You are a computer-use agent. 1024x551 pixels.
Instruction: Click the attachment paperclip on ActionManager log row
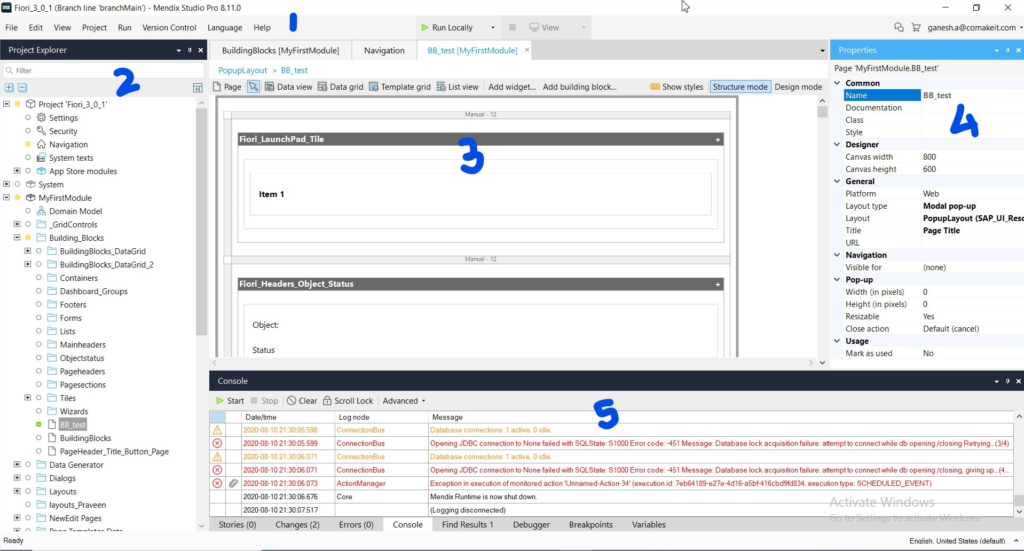233,483
